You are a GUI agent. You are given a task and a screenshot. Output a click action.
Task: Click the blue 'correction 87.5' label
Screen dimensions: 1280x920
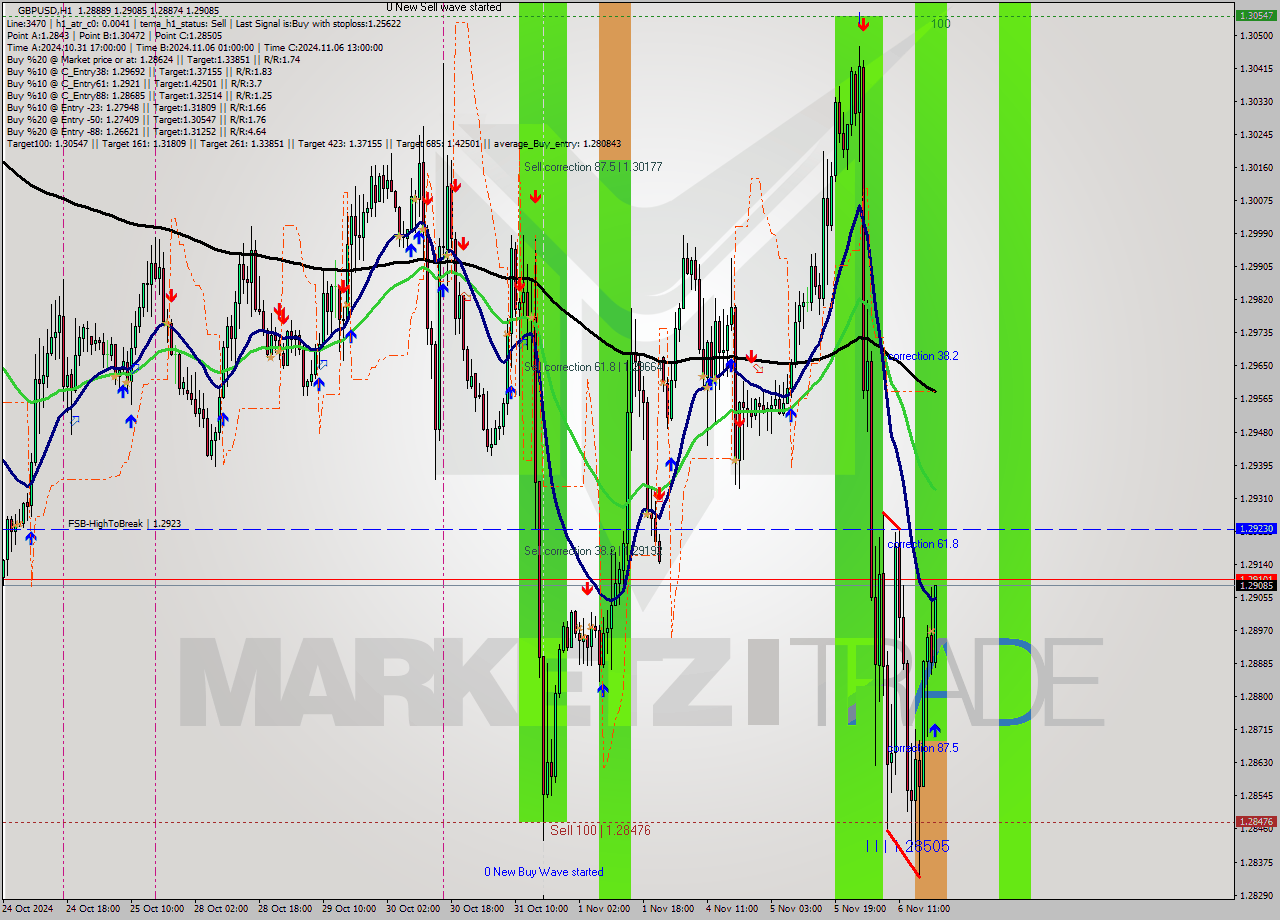(923, 748)
